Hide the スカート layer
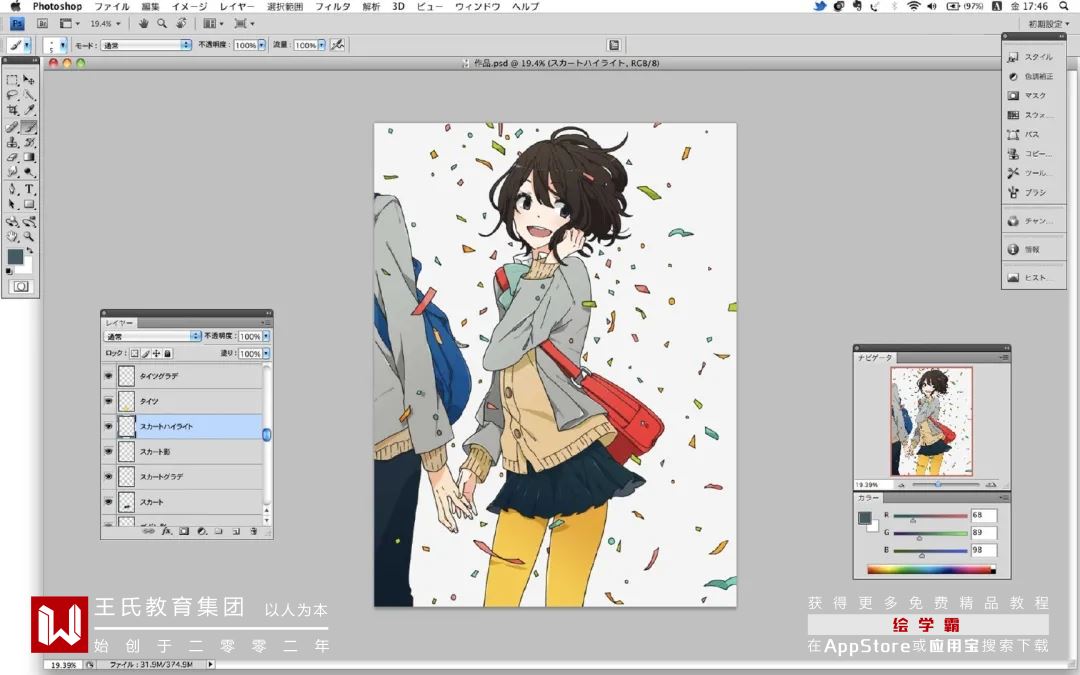1080x675 pixels. (108, 502)
